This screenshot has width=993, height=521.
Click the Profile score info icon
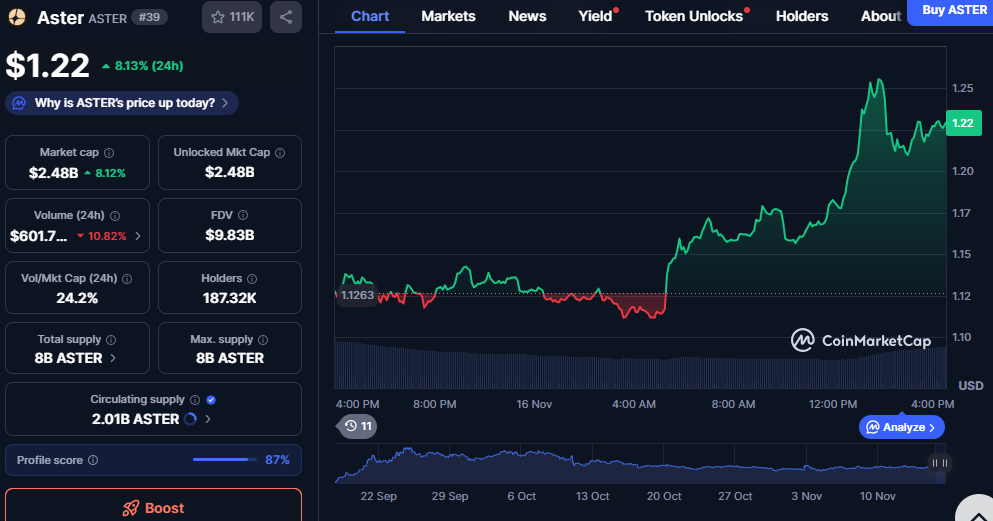click(93, 460)
